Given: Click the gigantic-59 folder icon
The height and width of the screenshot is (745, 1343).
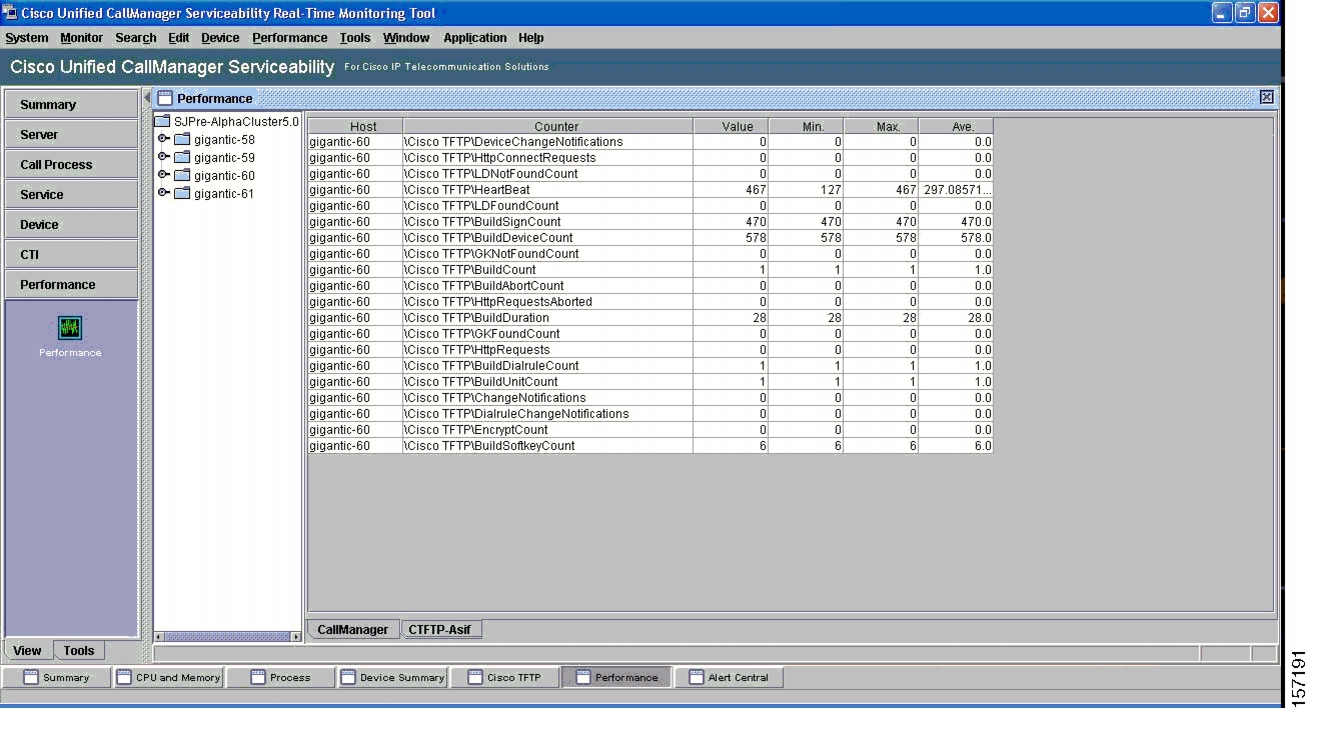Looking at the screenshot, I should 182,158.
